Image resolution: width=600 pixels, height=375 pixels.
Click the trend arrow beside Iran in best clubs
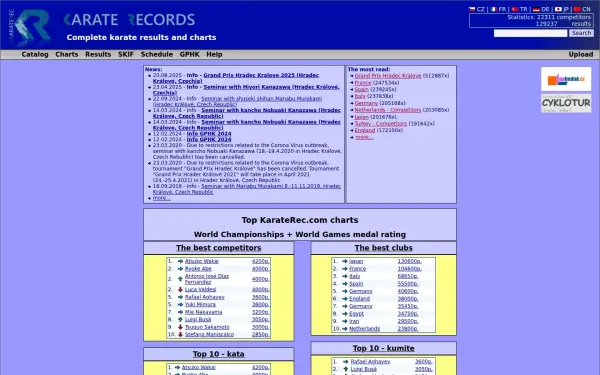[x=345, y=321]
